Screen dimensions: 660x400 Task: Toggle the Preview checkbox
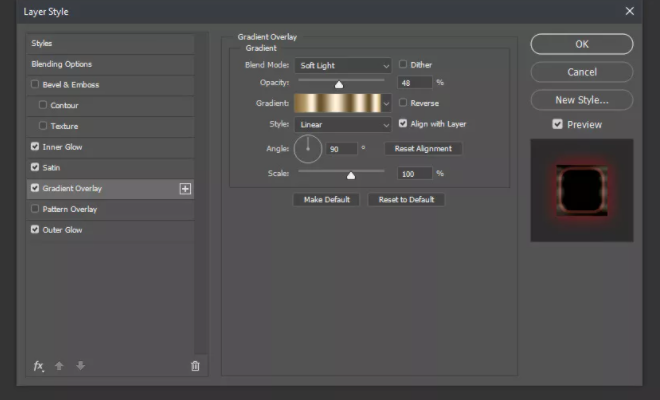pos(557,124)
